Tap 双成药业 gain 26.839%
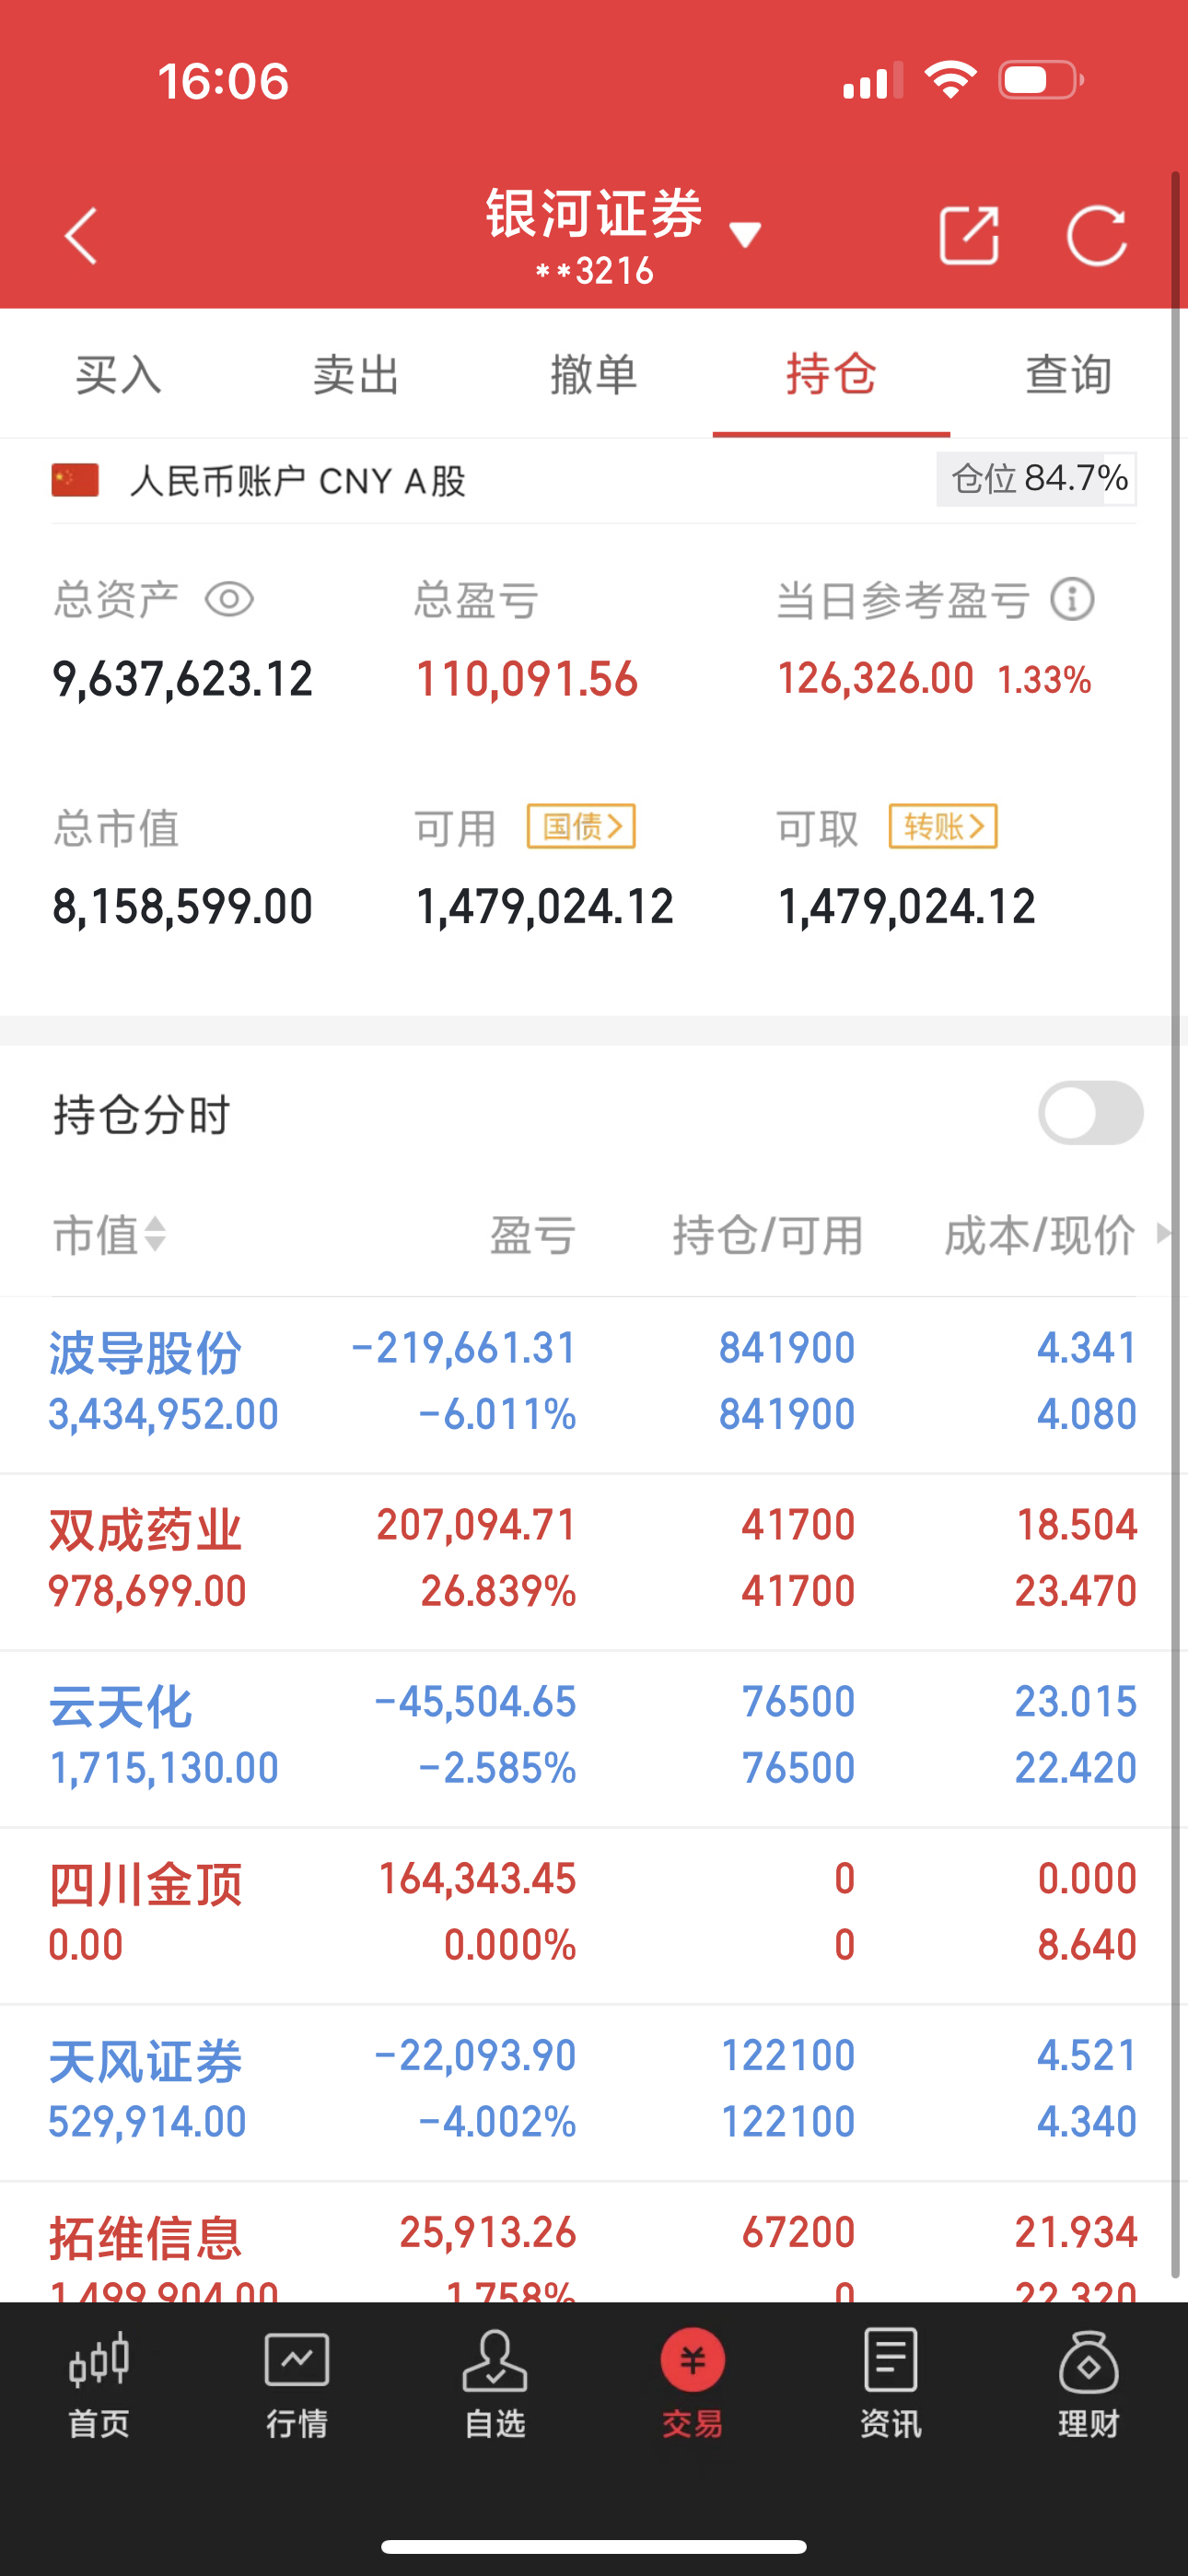1188x2576 pixels. coord(498,1591)
